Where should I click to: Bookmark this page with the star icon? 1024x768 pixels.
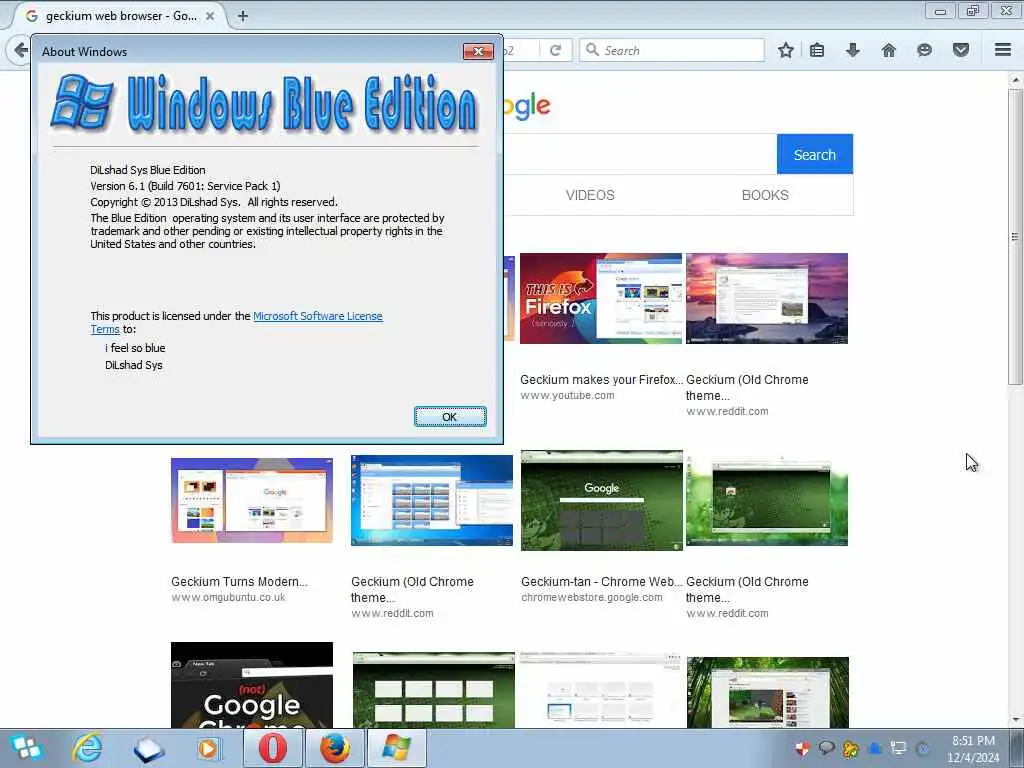coord(786,50)
